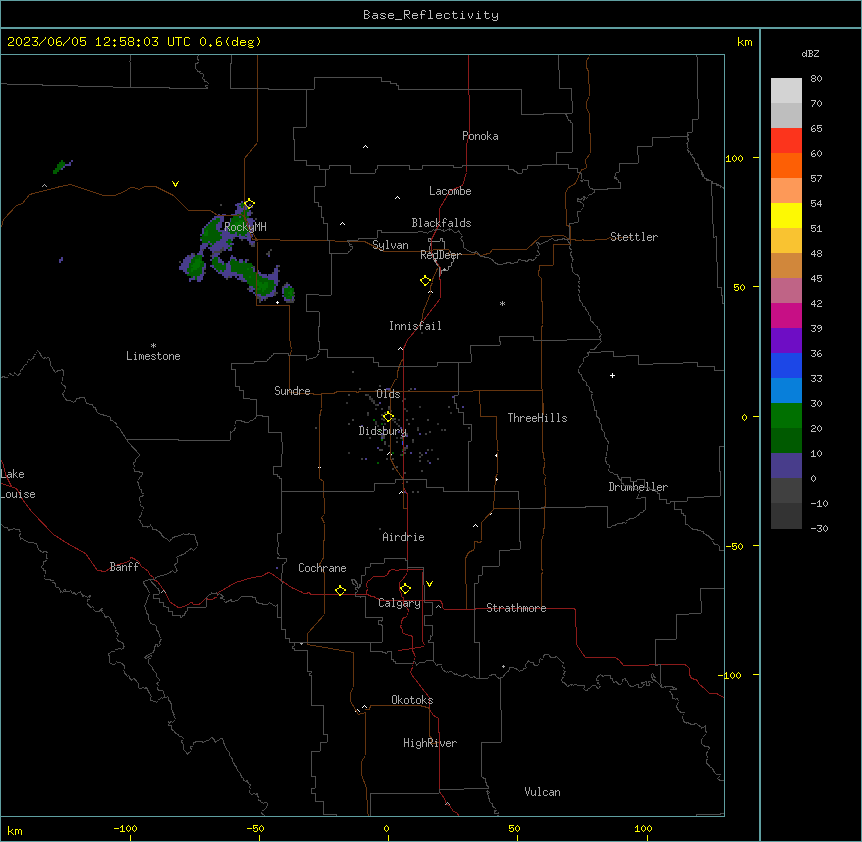Click the Cochrane town label
Image resolution: width=862 pixels, height=842 pixels.
322,568
